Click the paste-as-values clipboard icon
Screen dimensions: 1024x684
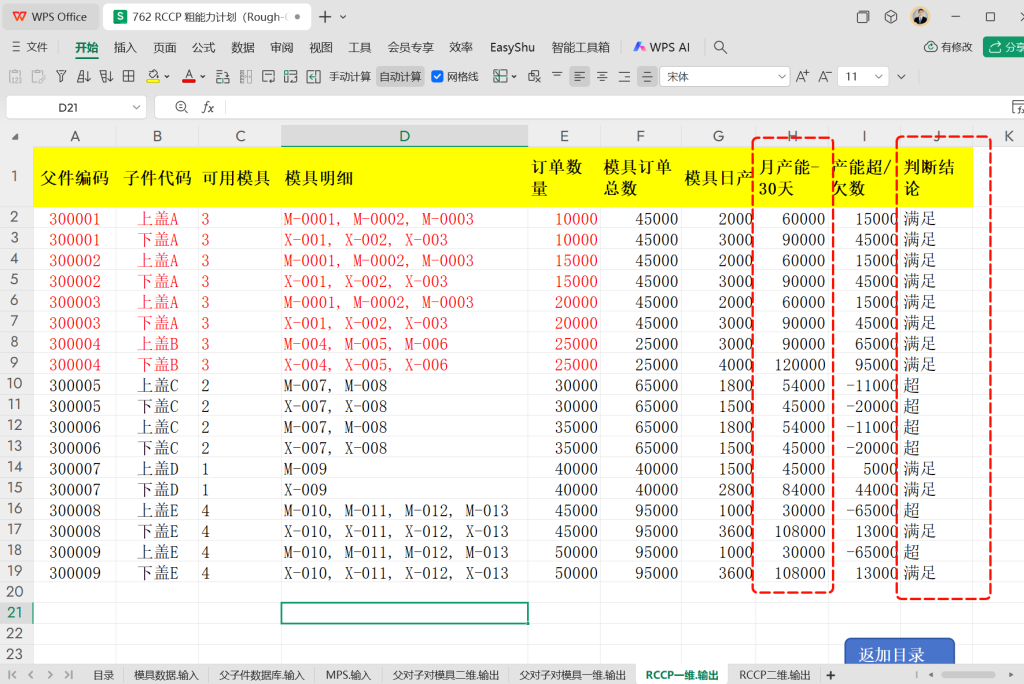click(x=15, y=76)
